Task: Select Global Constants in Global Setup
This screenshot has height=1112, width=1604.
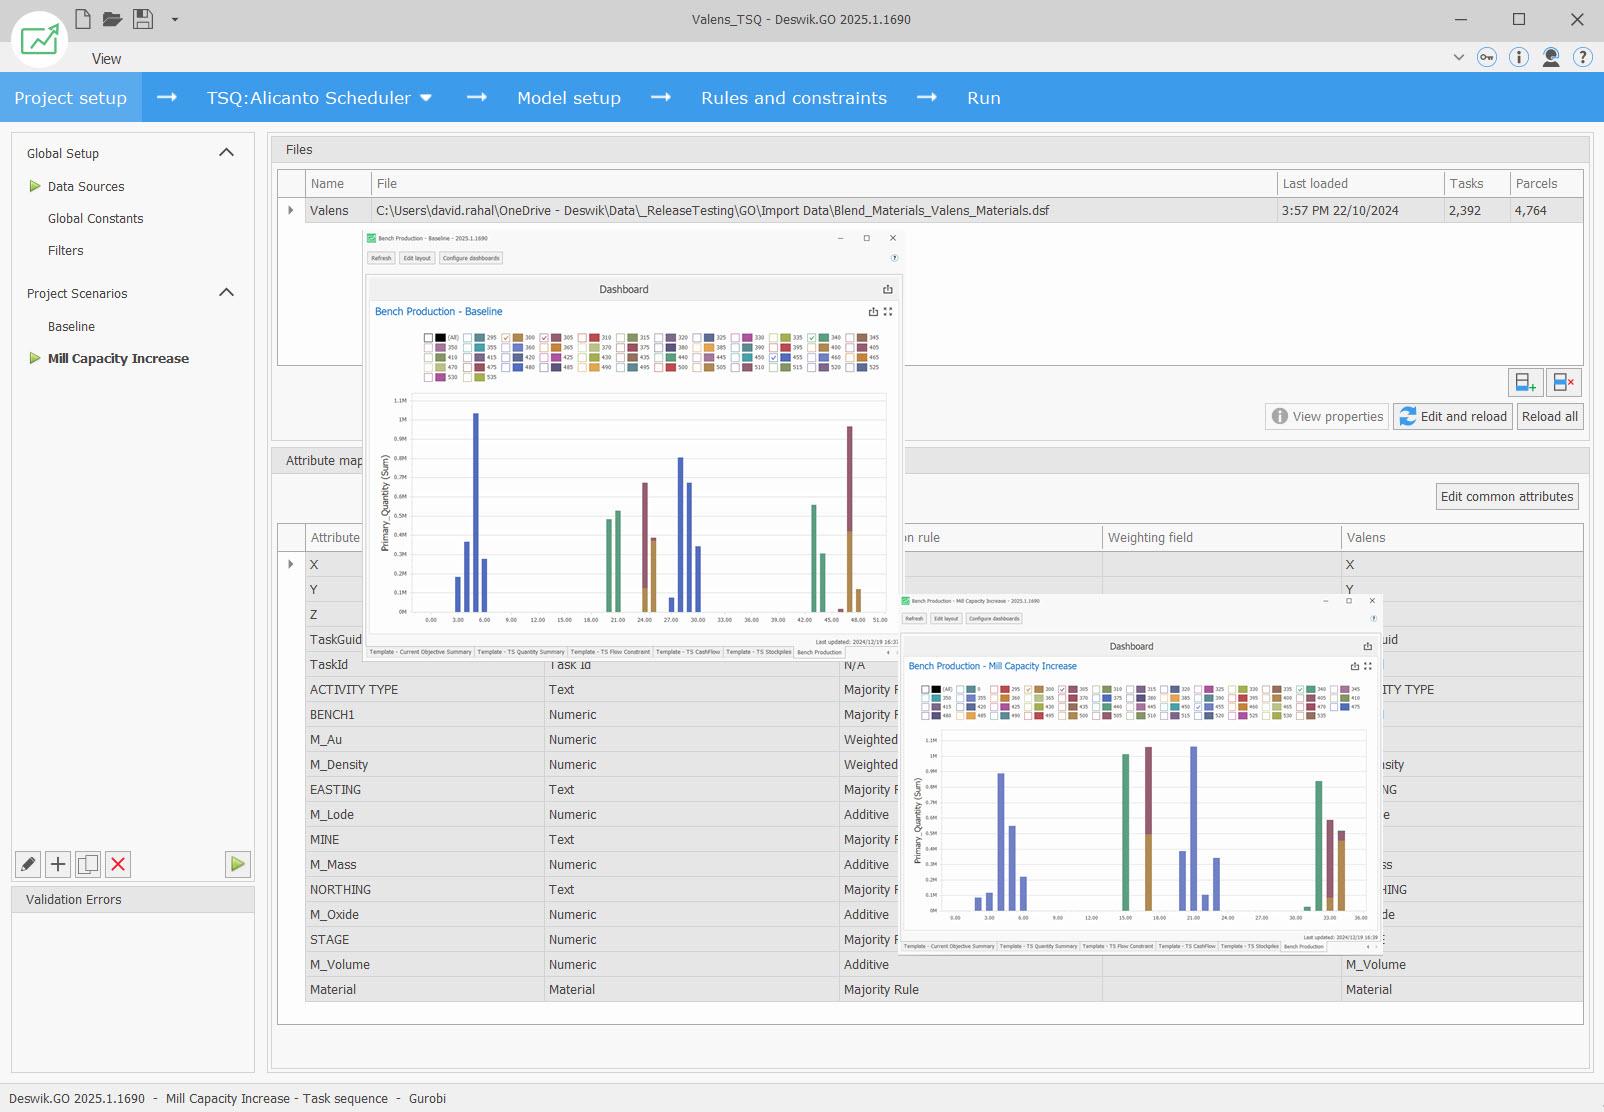Action: (96, 219)
